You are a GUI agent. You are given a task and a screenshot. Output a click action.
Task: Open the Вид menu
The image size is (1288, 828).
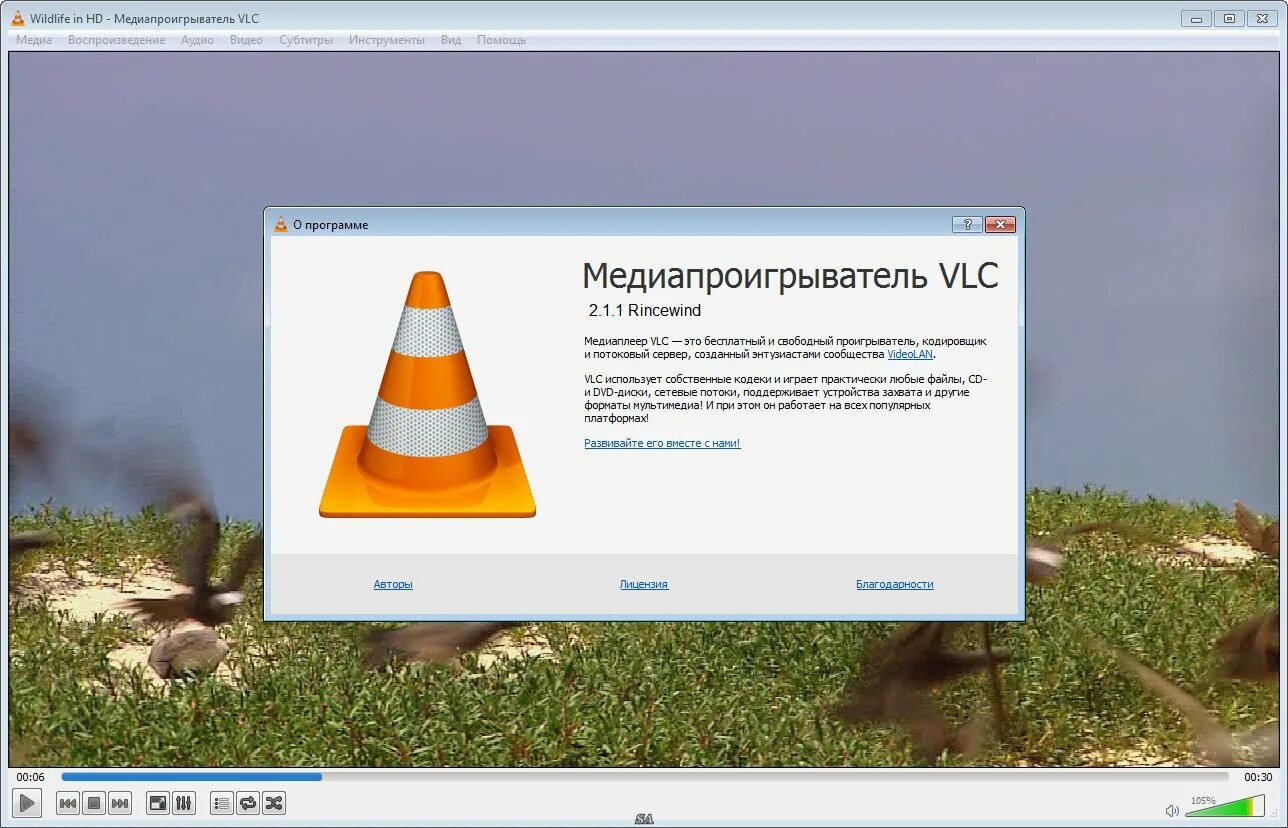(x=451, y=40)
